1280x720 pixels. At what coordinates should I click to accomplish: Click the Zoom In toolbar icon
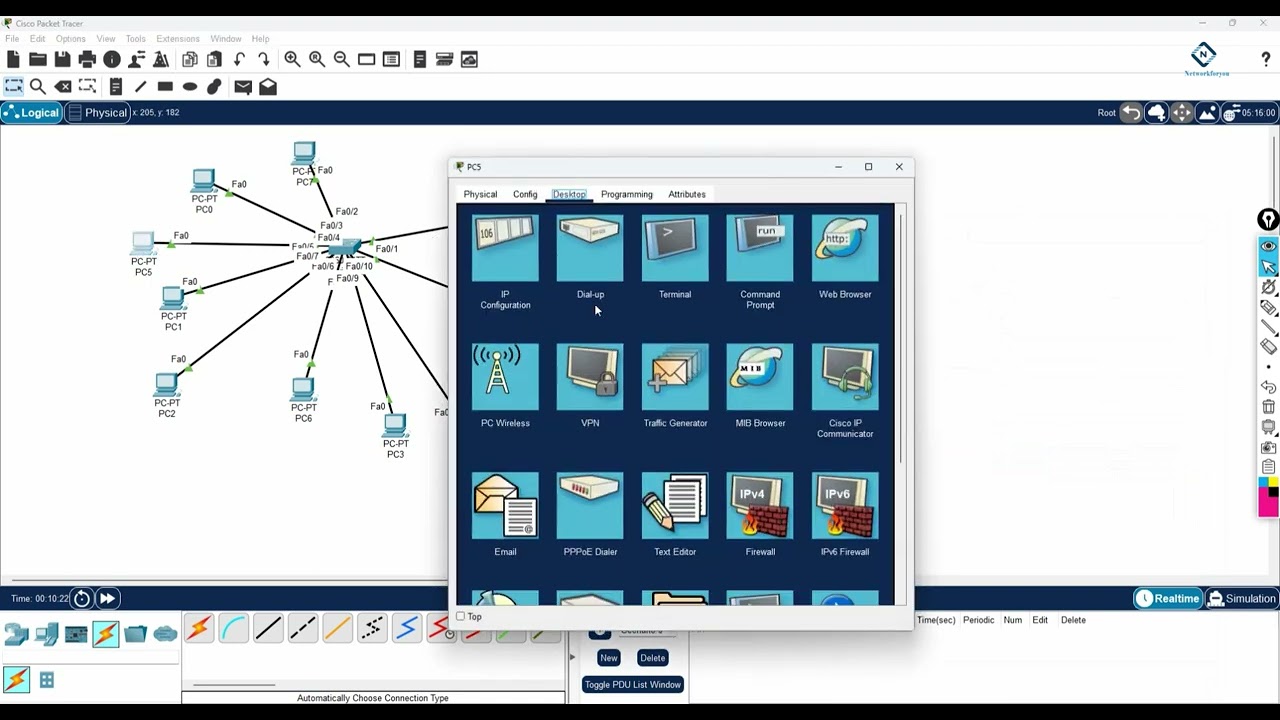point(292,60)
